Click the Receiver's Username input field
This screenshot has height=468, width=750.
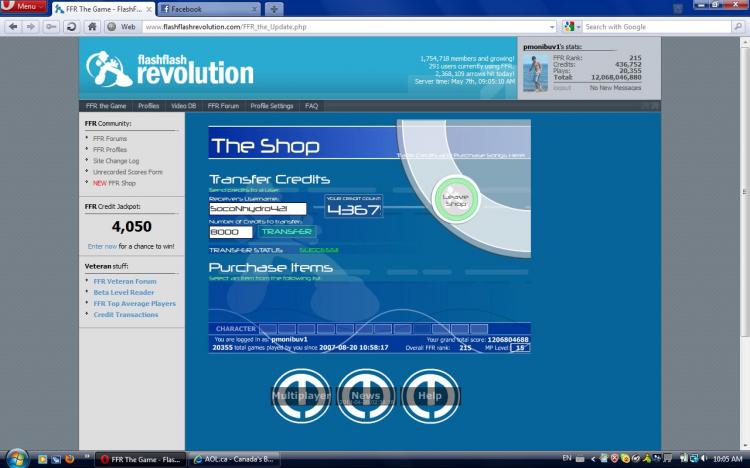[258, 209]
